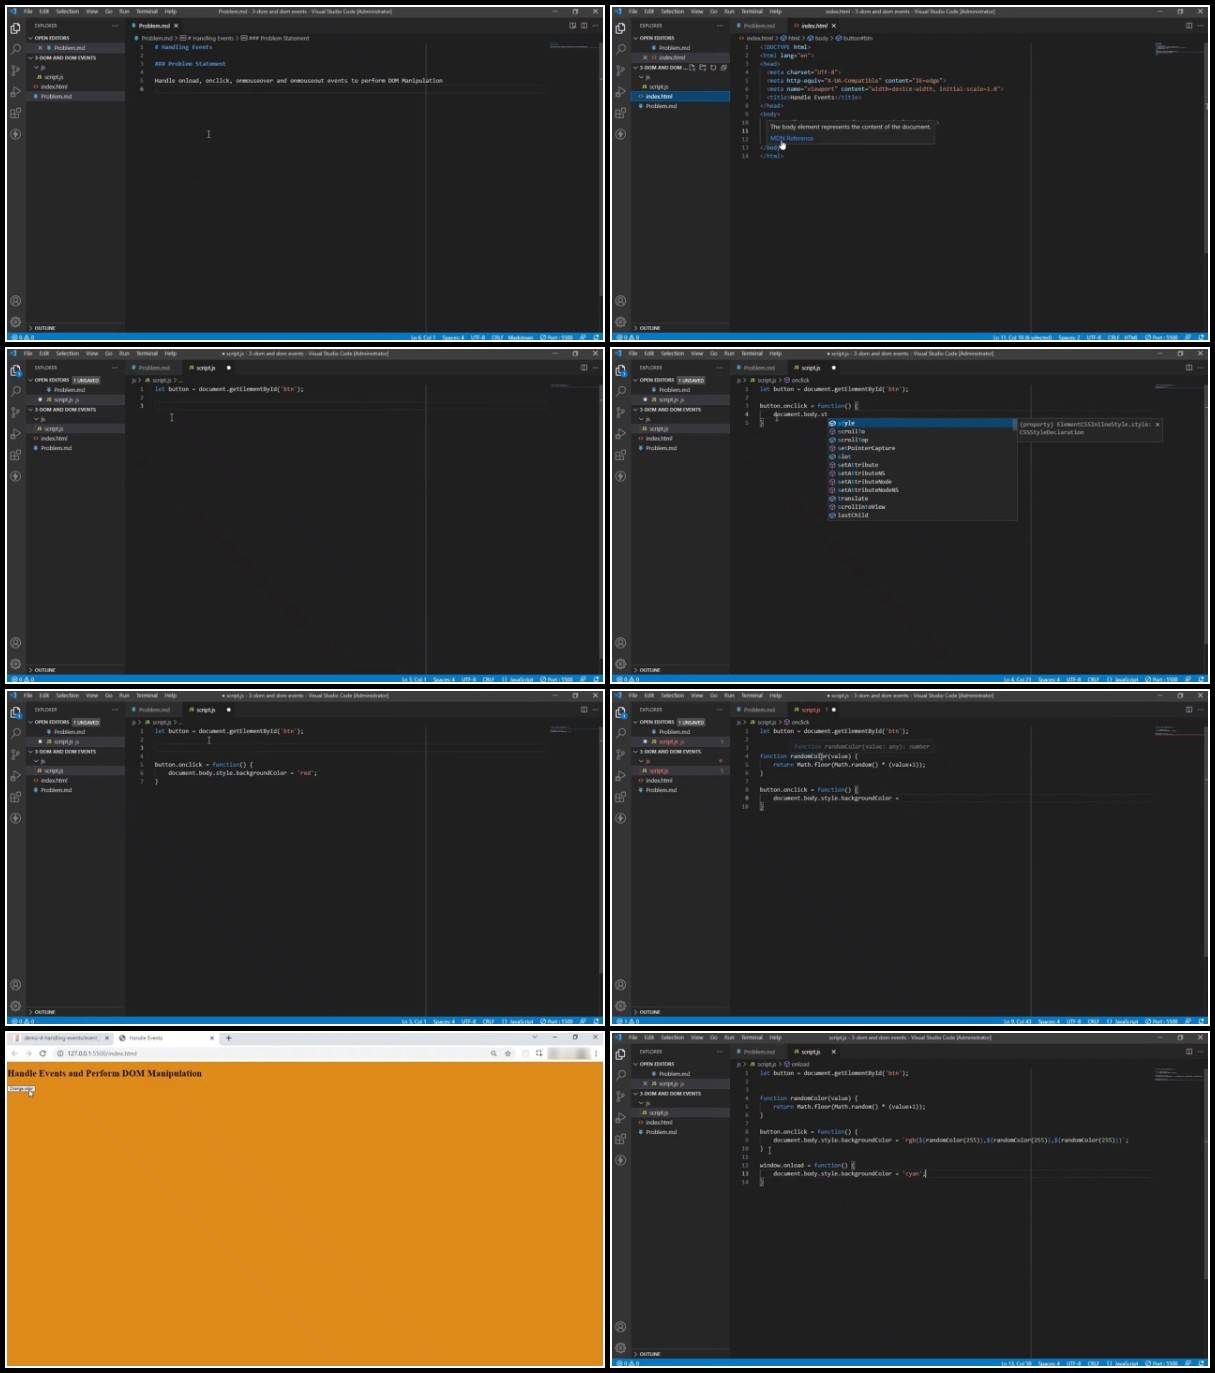Select 'translate' suggestion in the autocomplete list

pyautogui.click(x=920, y=498)
